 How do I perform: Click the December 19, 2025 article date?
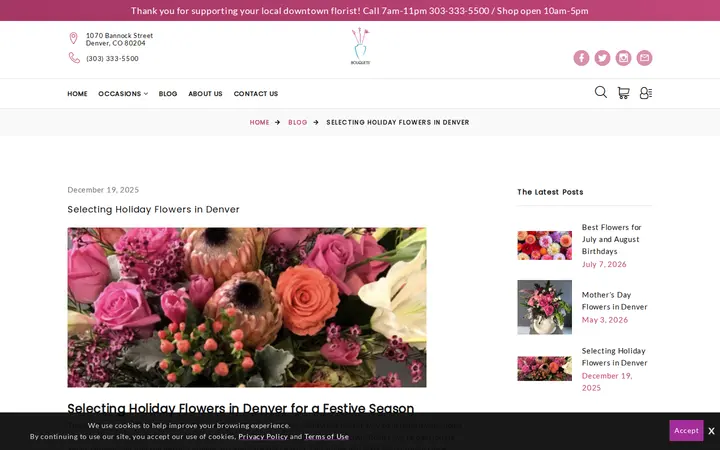coord(103,190)
